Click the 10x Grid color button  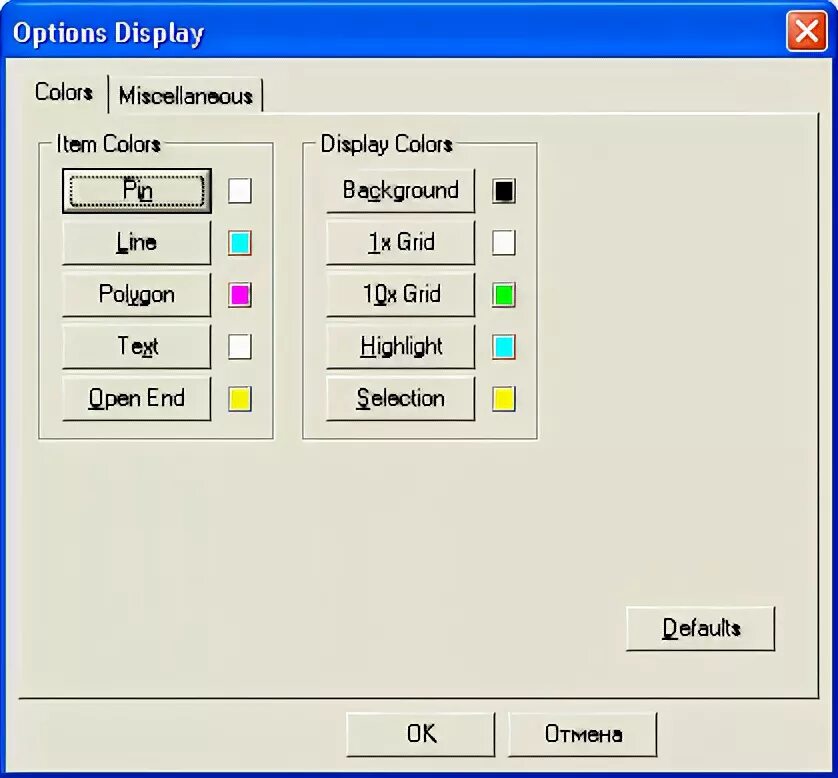pos(400,294)
